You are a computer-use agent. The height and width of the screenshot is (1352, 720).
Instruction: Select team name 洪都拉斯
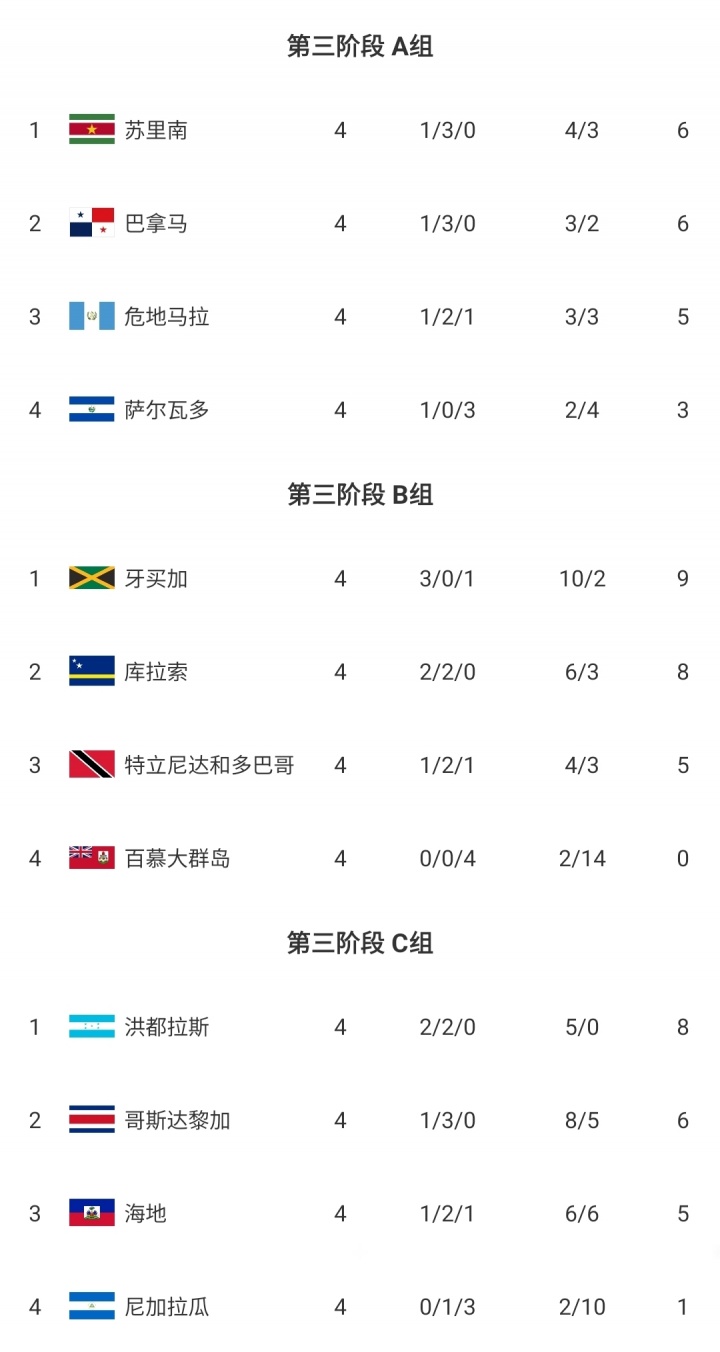click(167, 1027)
